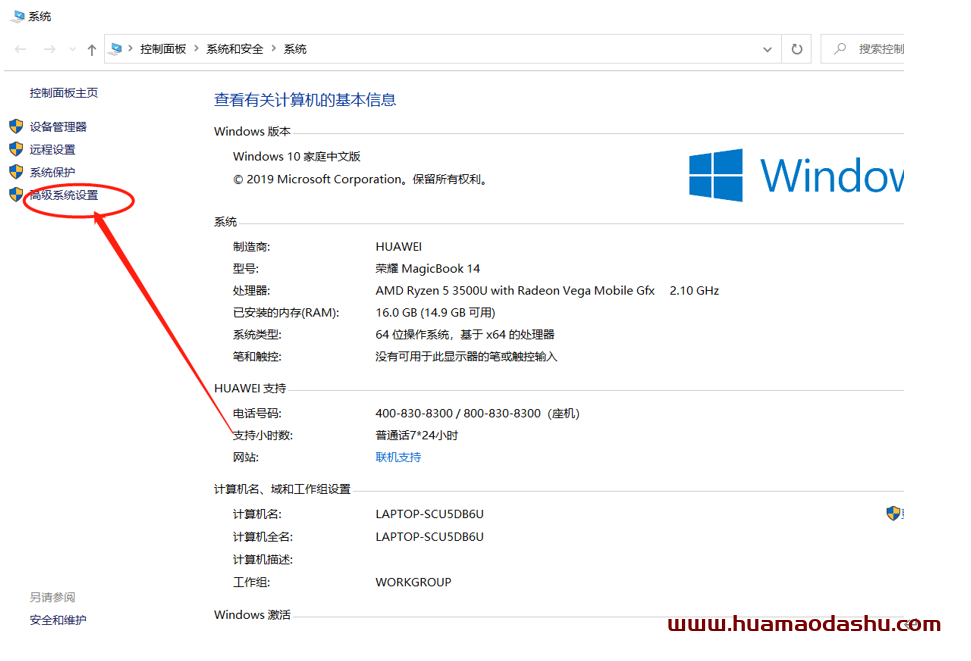This screenshot has height=661, width=971.
Task: Go up one level arrow
Action: (x=92, y=50)
